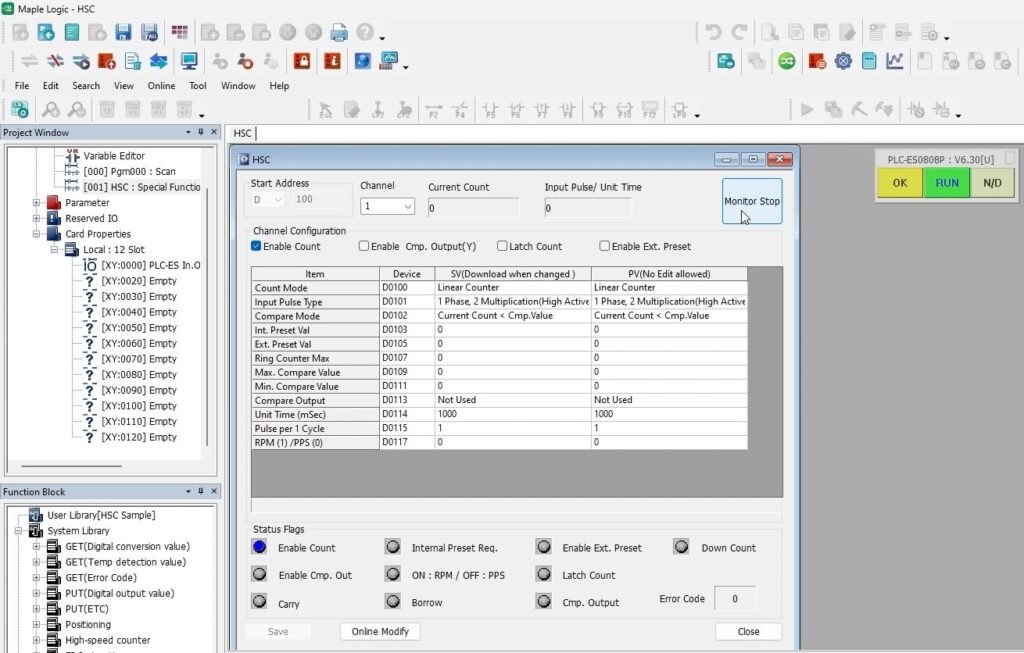Click the teal document icon in the top toolbar
1024x653 pixels.
pos(72,32)
